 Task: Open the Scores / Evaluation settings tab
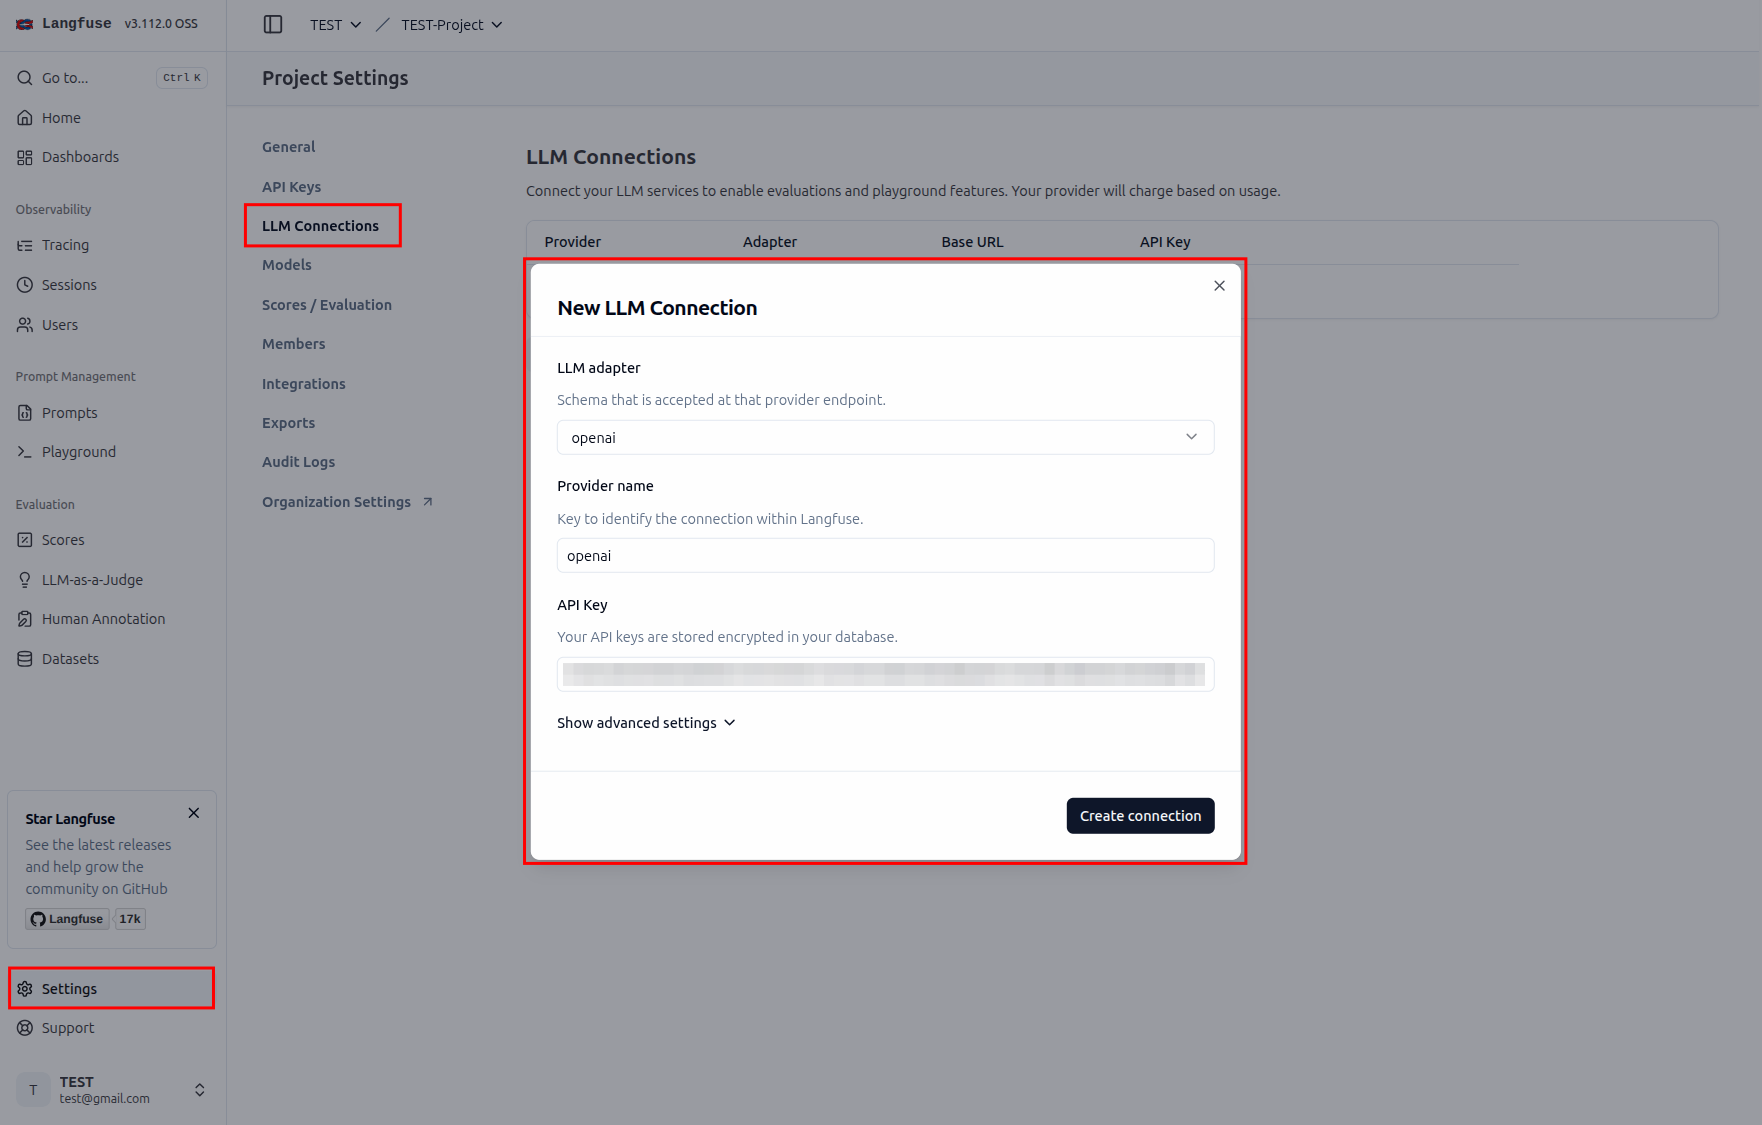pos(327,305)
